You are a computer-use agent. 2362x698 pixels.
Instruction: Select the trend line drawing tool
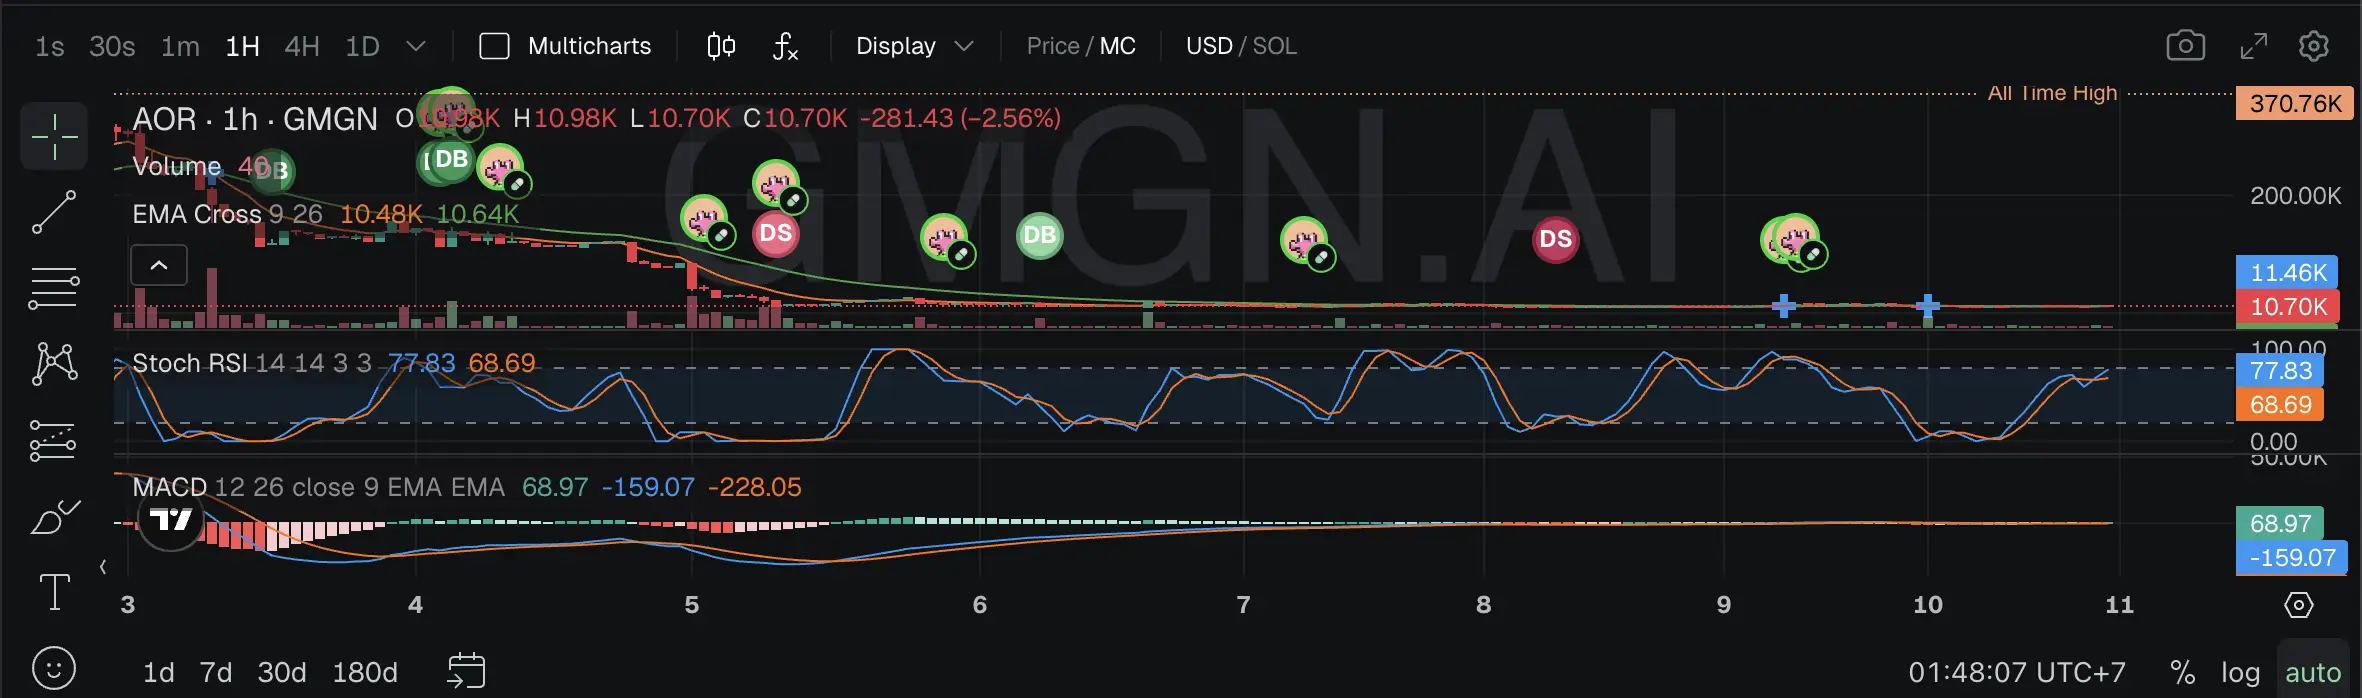(x=54, y=212)
